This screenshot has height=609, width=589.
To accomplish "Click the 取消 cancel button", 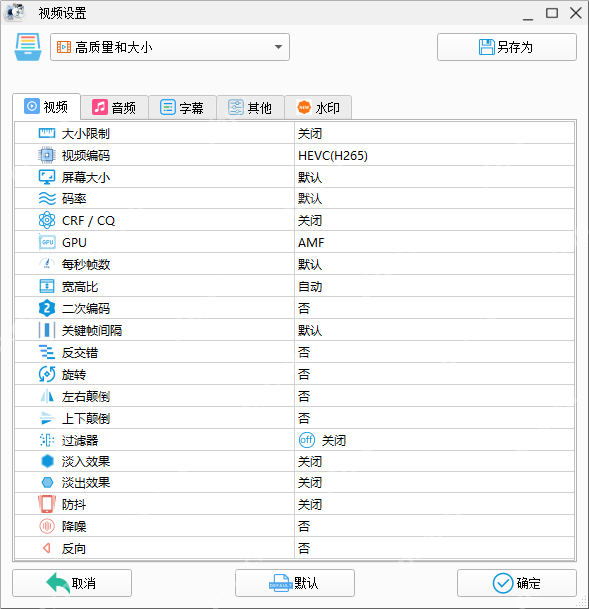I will click(72, 583).
